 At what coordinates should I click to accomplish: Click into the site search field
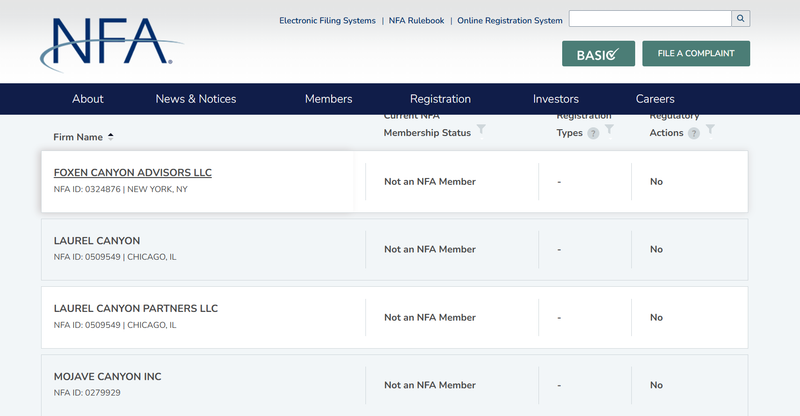point(650,19)
